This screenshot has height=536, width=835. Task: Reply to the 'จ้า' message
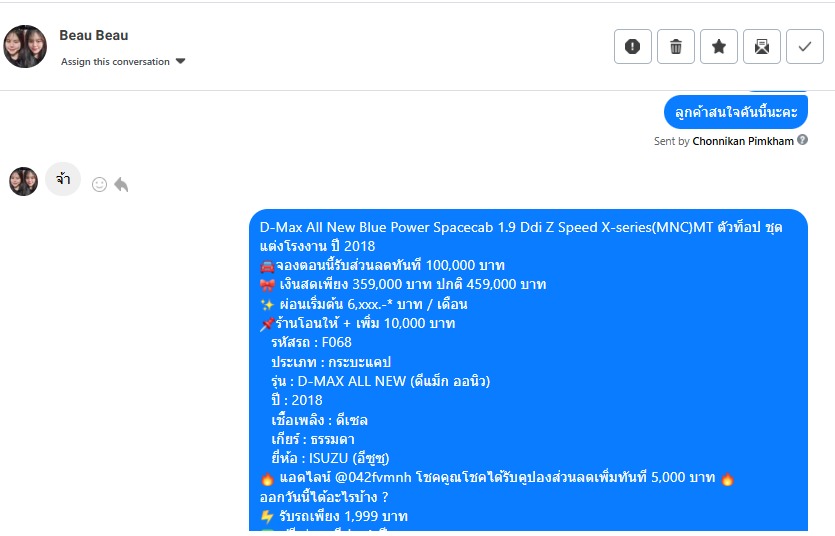121,184
